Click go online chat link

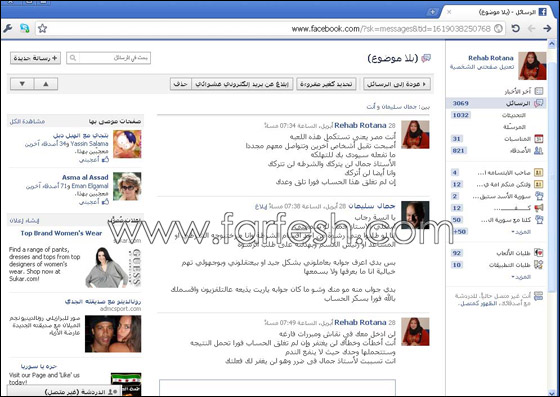pos(478,303)
